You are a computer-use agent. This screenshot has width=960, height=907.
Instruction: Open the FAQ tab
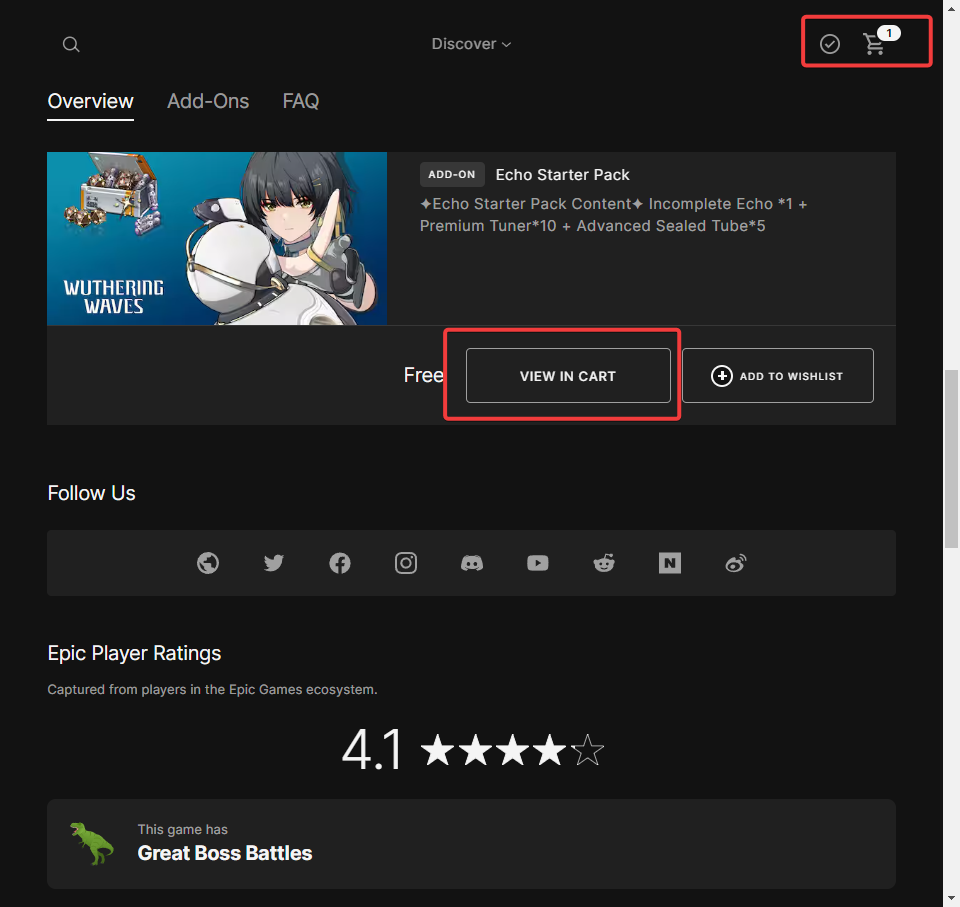[301, 101]
